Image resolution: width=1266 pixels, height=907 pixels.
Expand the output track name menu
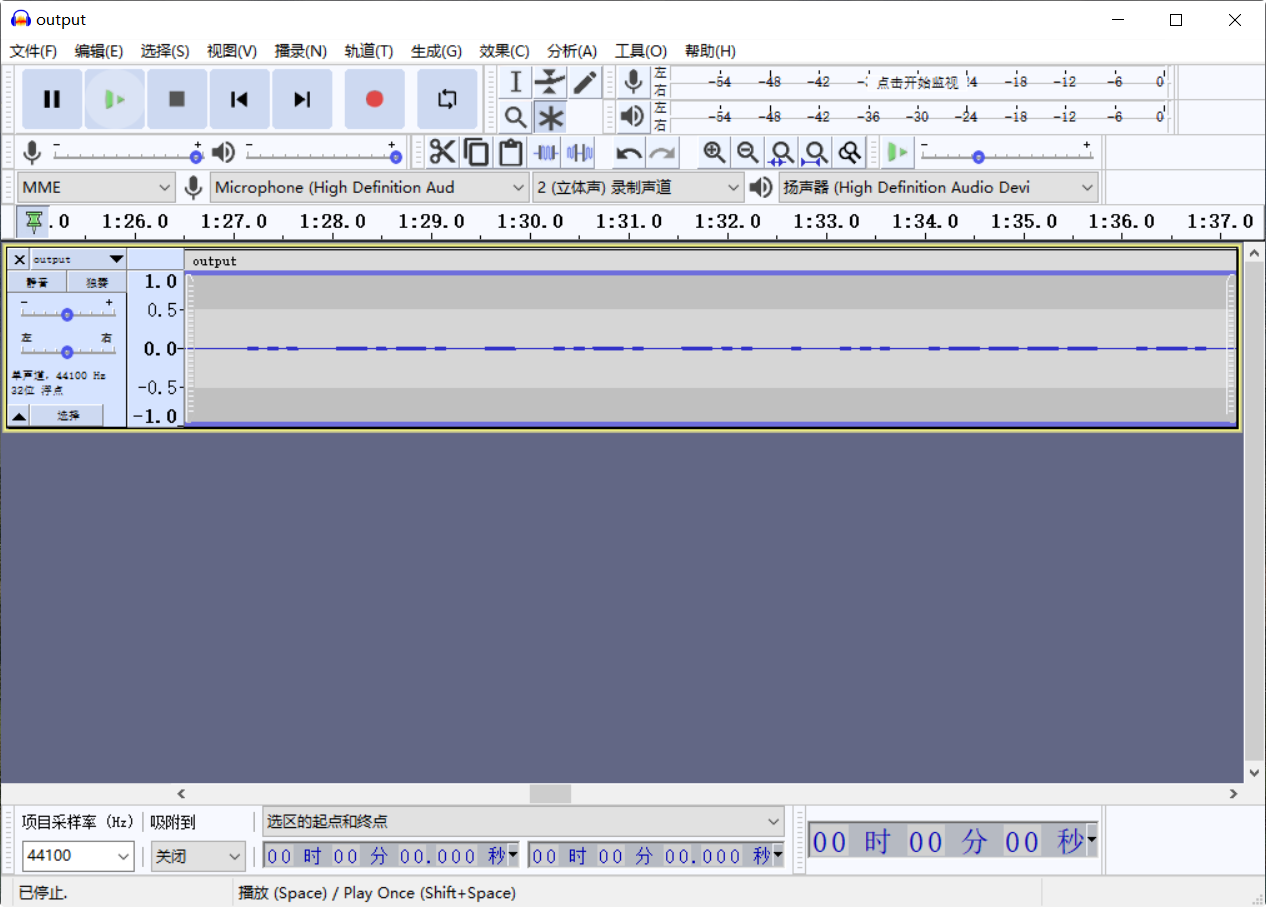116,259
